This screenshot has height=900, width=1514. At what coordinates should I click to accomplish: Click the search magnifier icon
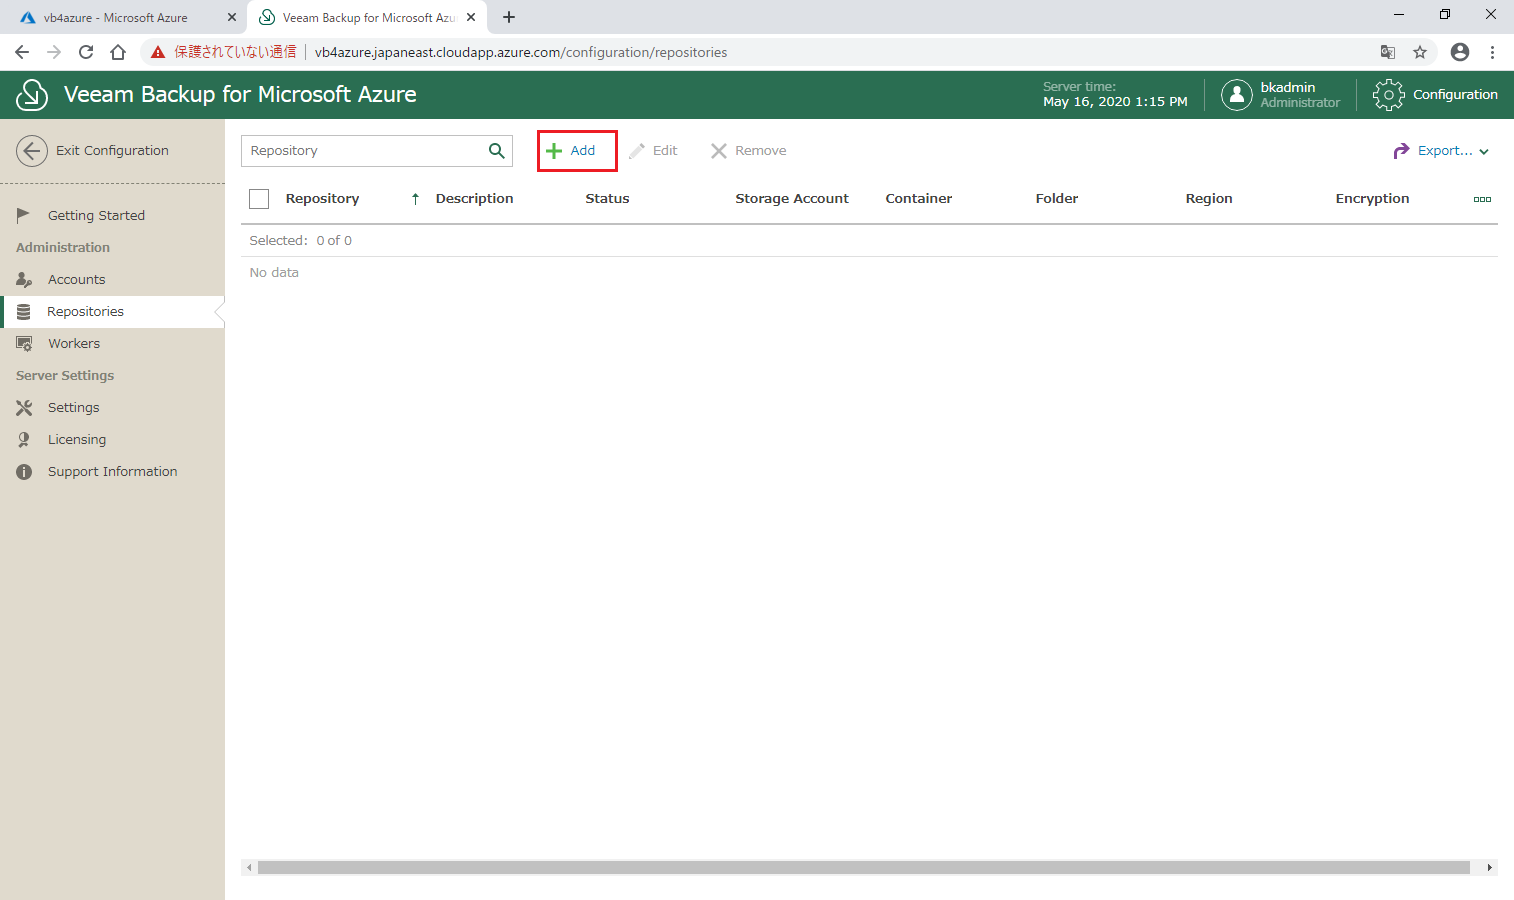pyautogui.click(x=497, y=151)
